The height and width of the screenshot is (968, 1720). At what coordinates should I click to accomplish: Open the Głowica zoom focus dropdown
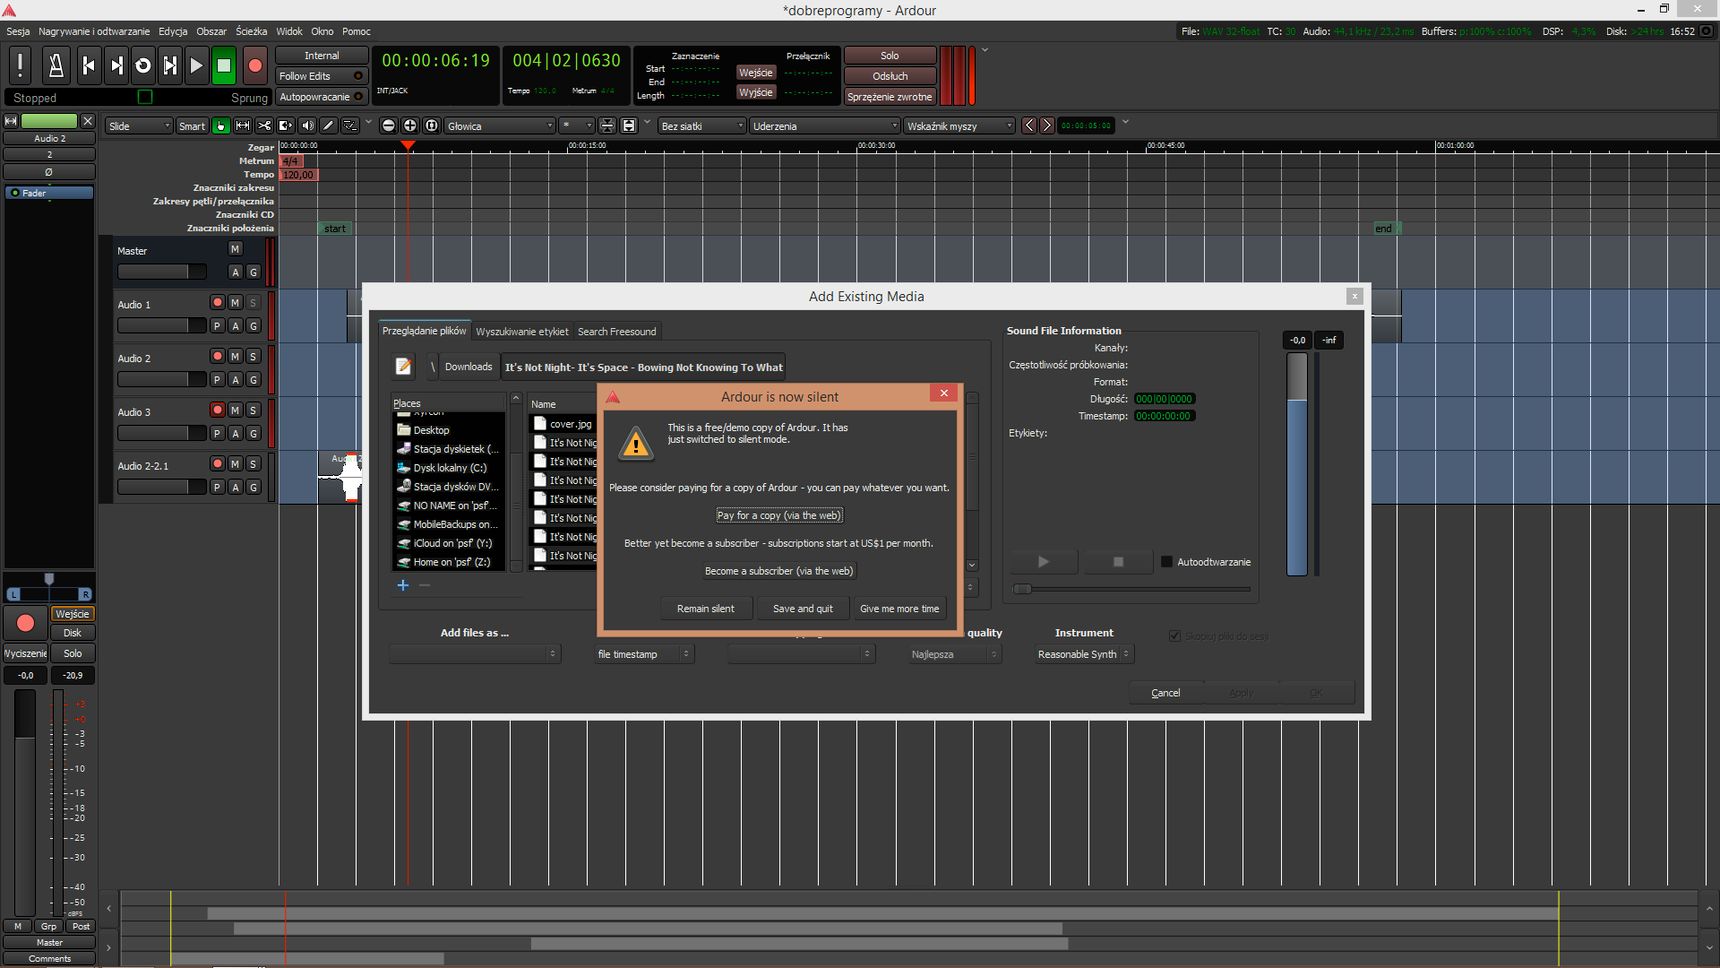[500, 126]
